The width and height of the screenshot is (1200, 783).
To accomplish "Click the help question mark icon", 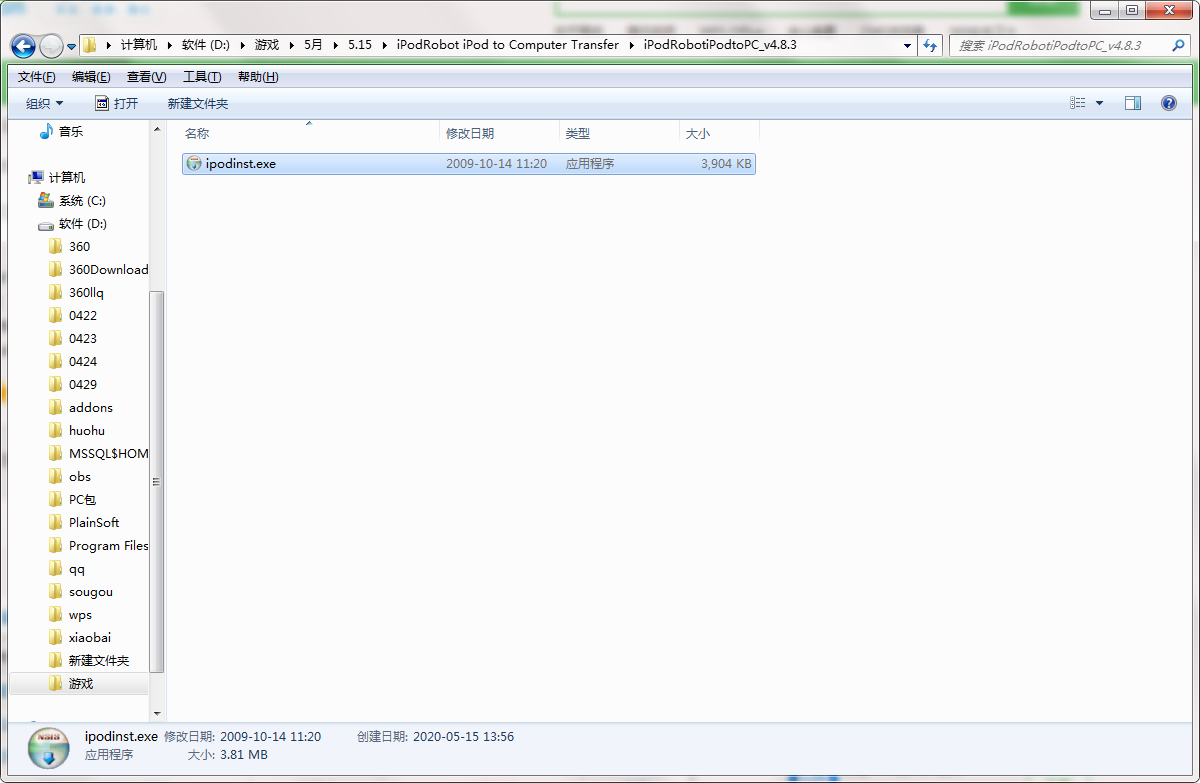I will 1168,103.
